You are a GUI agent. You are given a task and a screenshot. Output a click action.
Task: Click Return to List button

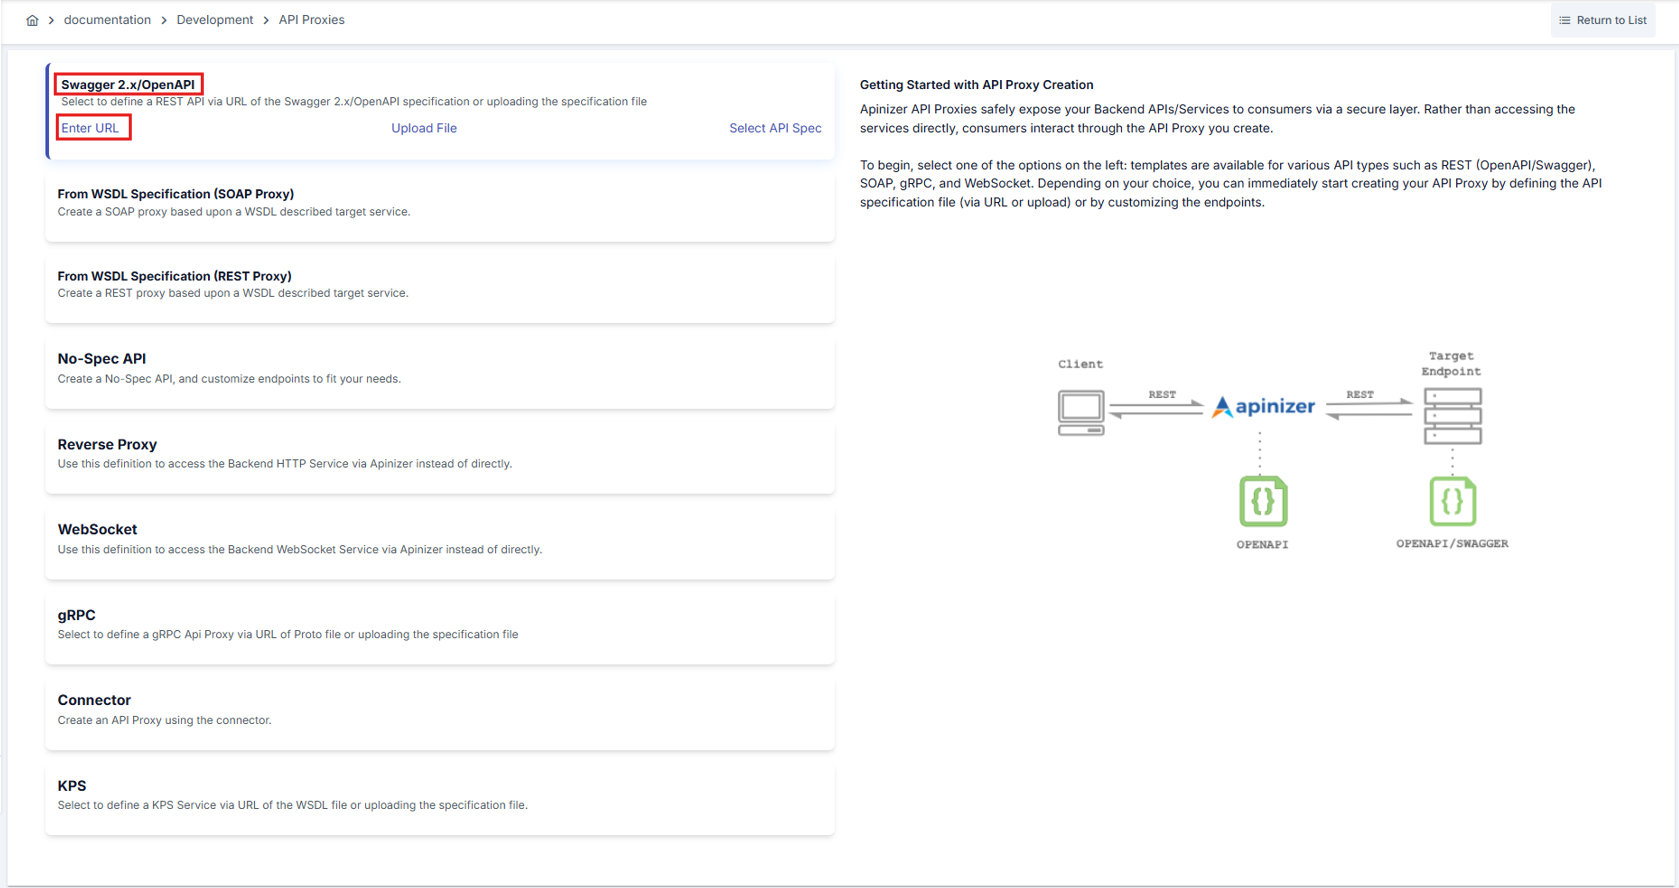coord(1603,20)
